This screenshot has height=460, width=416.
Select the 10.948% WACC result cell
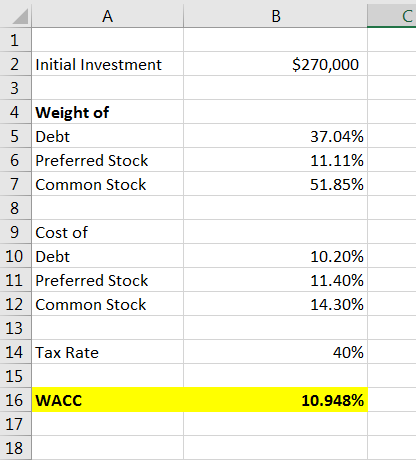(275, 400)
